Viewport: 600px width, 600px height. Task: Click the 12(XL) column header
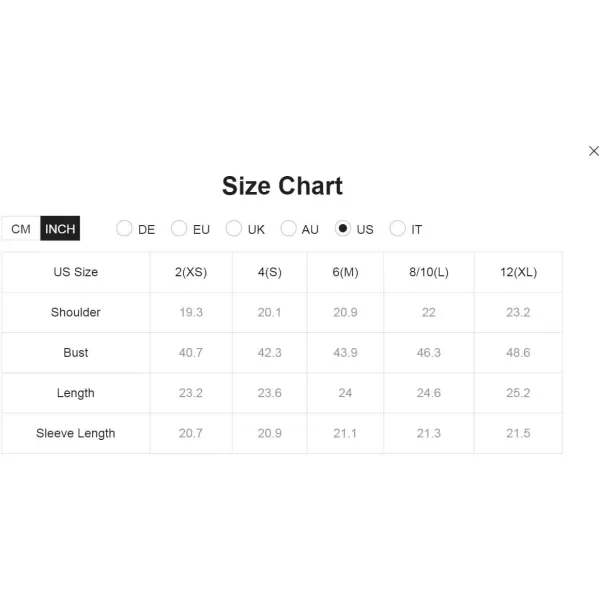[518, 272]
